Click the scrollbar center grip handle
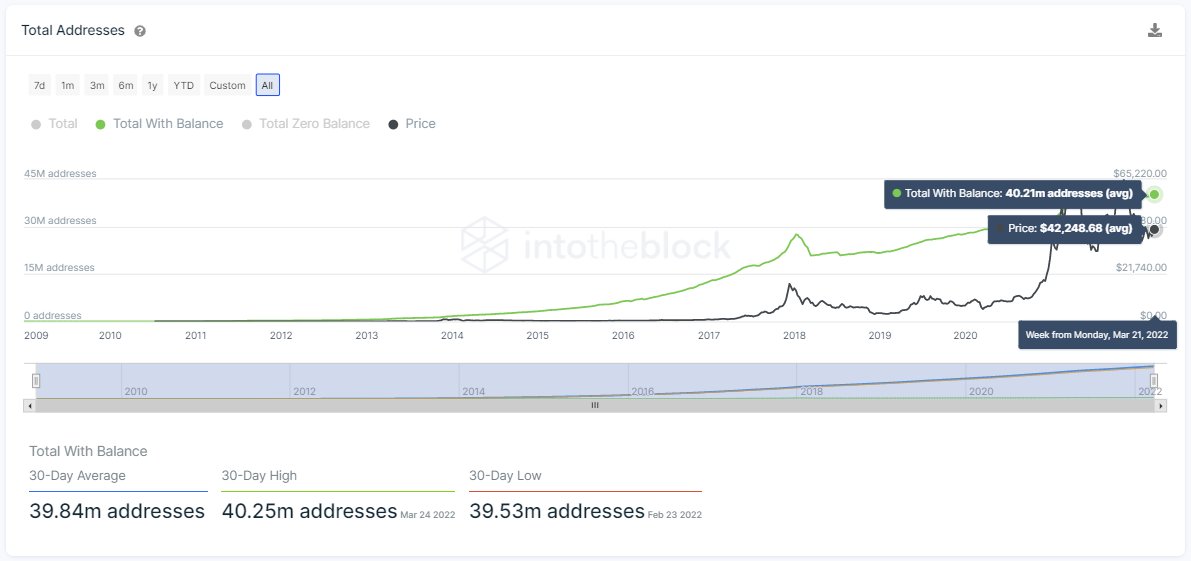Screen dimensions: 1191x561 [x=595, y=405]
